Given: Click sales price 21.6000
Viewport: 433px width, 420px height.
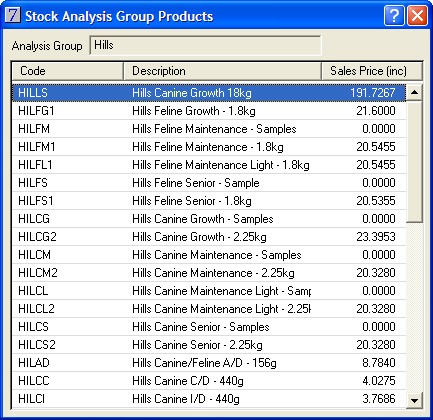Looking at the screenshot, I should [x=376, y=111].
